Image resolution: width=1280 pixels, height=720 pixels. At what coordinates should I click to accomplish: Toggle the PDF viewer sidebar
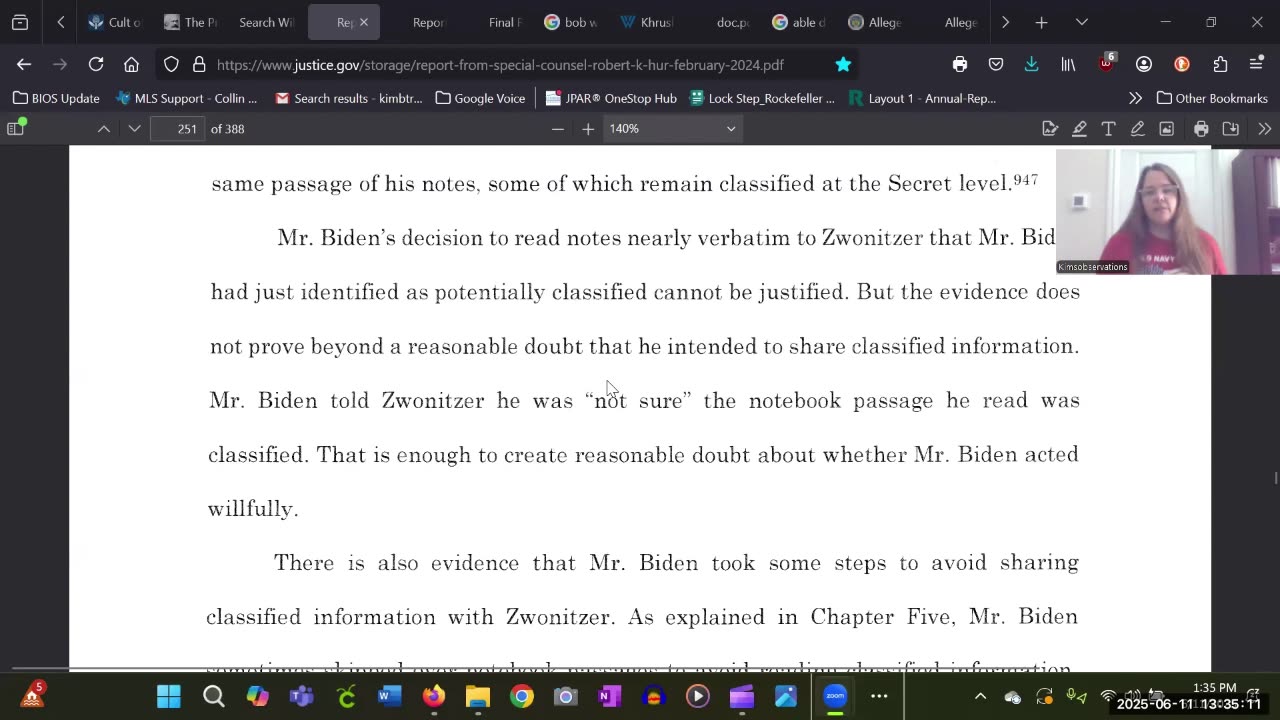click(15, 128)
